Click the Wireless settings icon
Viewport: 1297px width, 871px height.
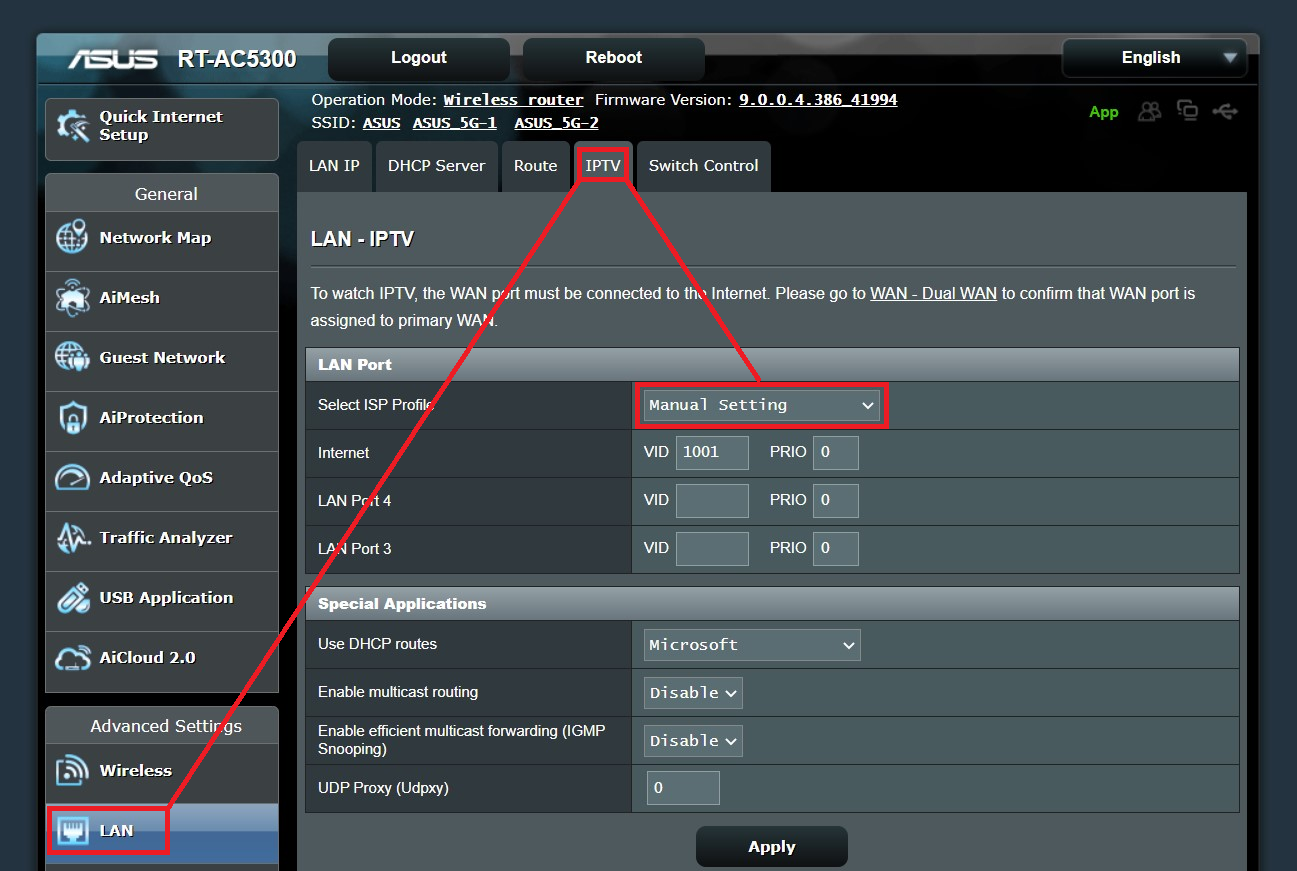(x=73, y=771)
